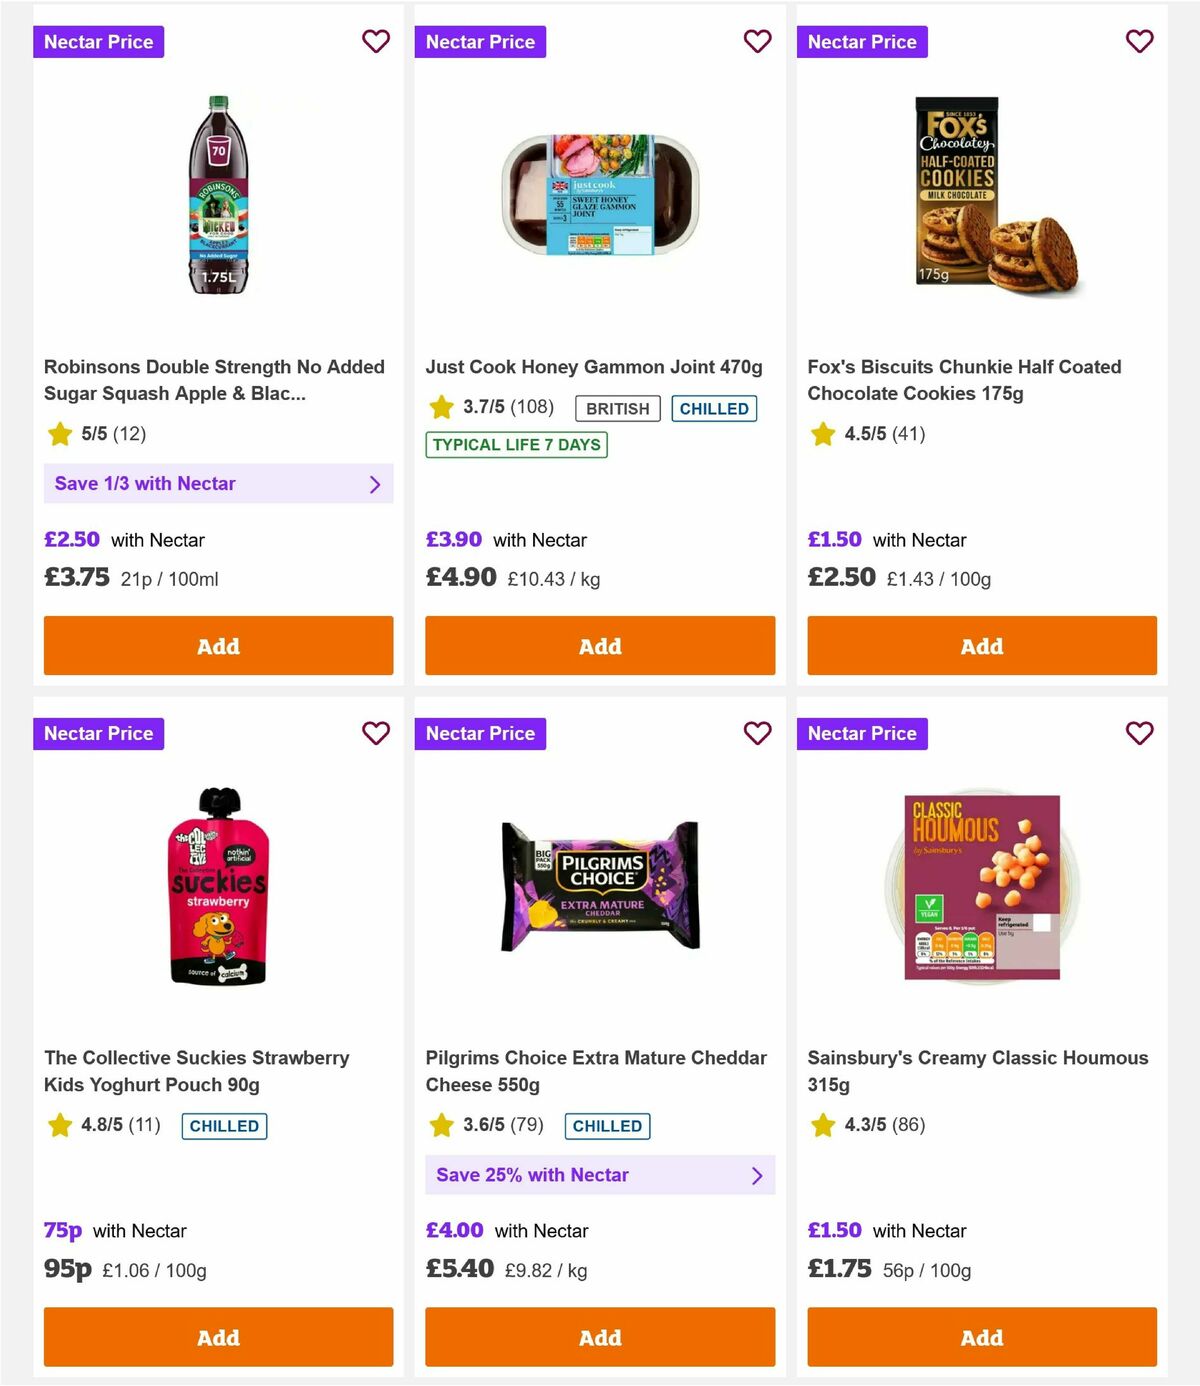The width and height of the screenshot is (1200, 1386).
Task: Click the chevron arrow on the Robinsons Nectar offer
Action: (376, 484)
